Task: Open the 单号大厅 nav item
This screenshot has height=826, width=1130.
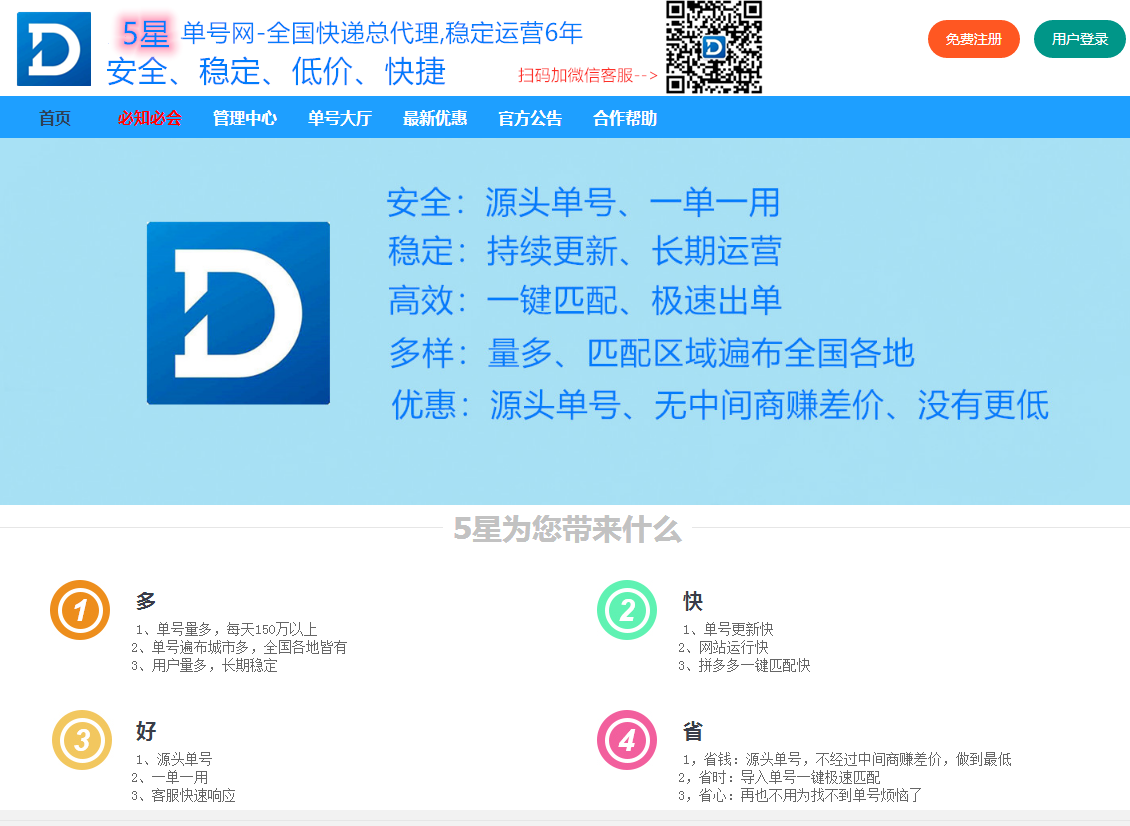Action: coord(340,118)
